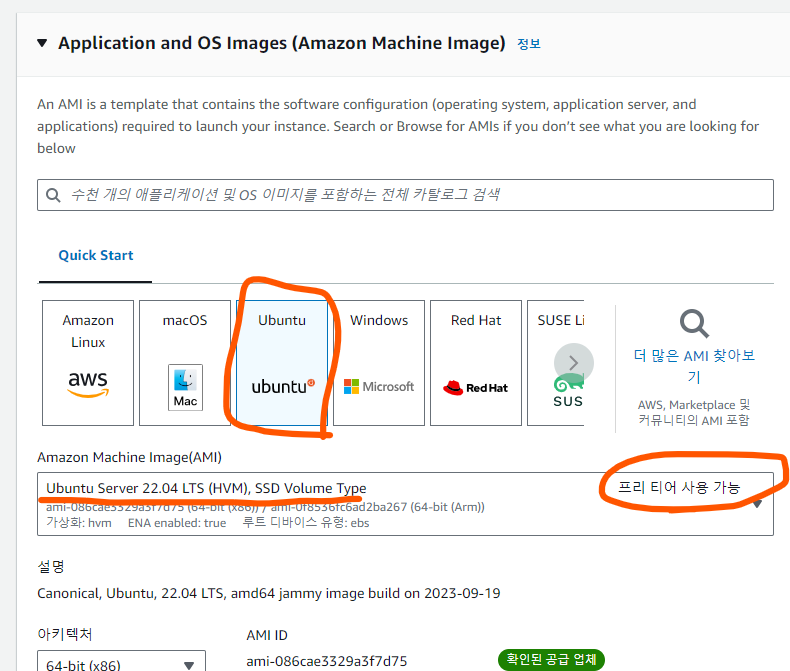Click the ENA enabled: true text
This screenshot has width=790, height=671.
pyautogui.click(x=177, y=523)
